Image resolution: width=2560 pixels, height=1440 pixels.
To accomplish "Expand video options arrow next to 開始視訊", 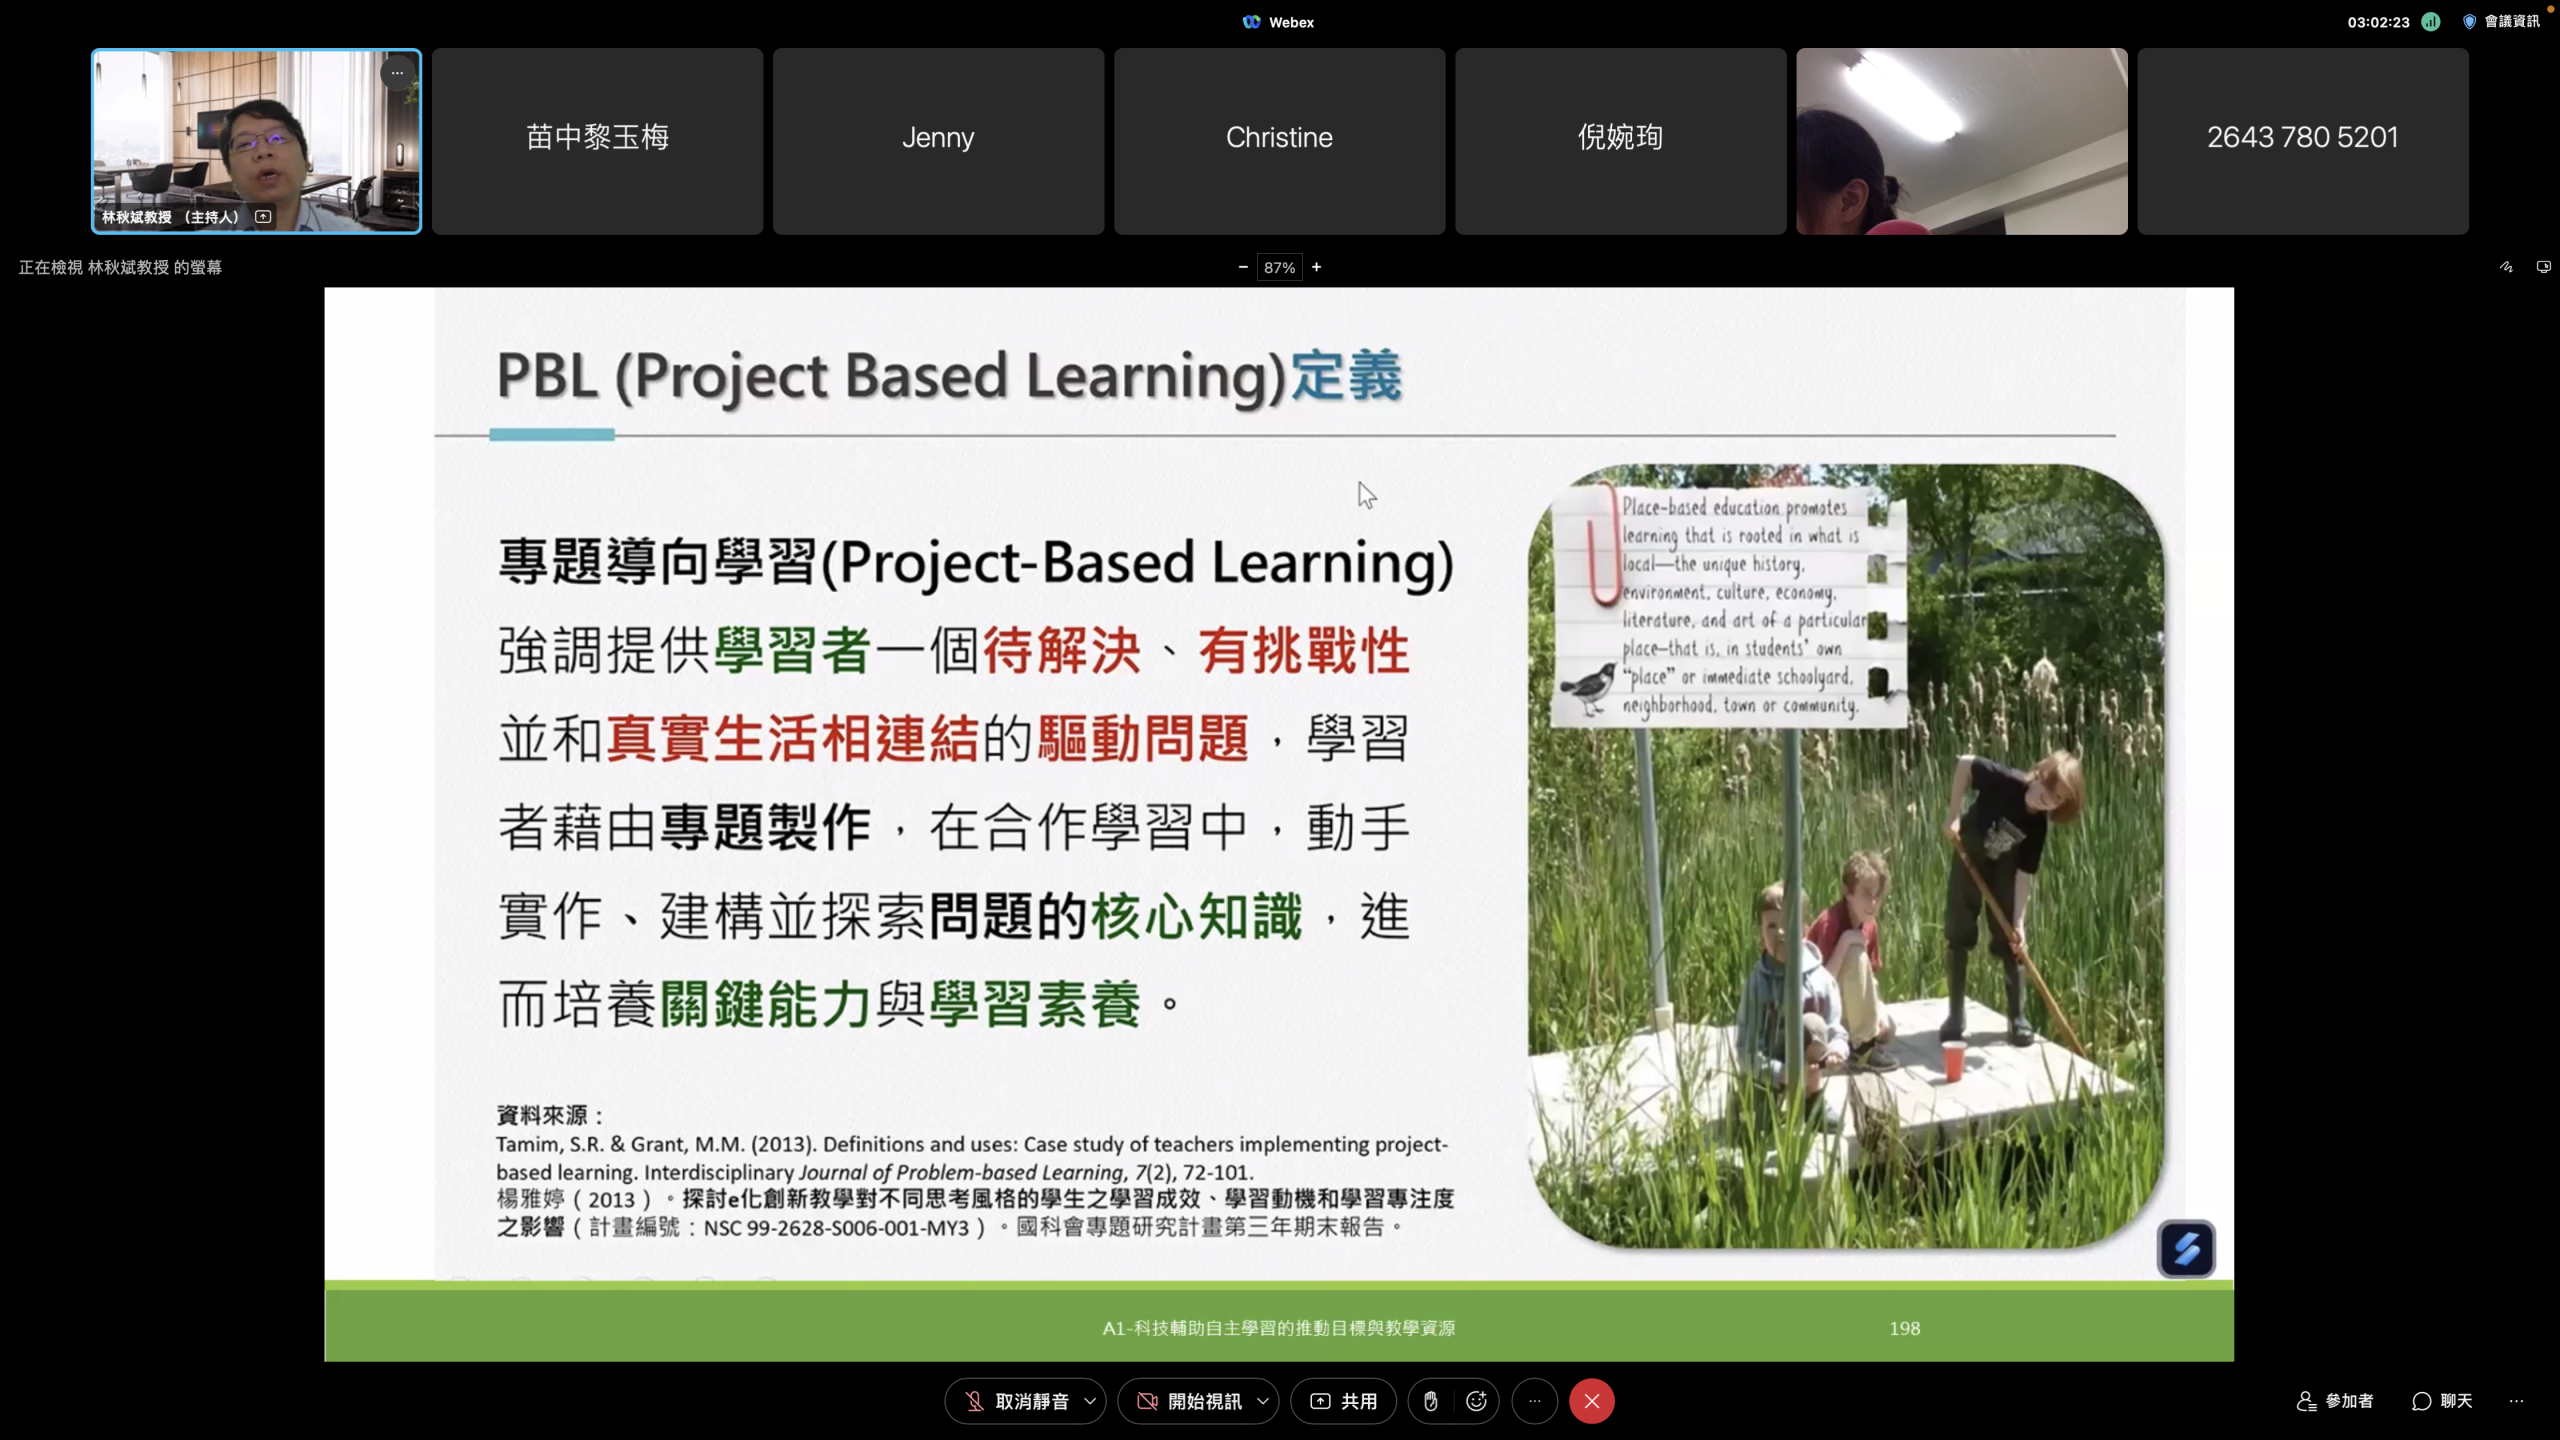I will (x=1263, y=1401).
